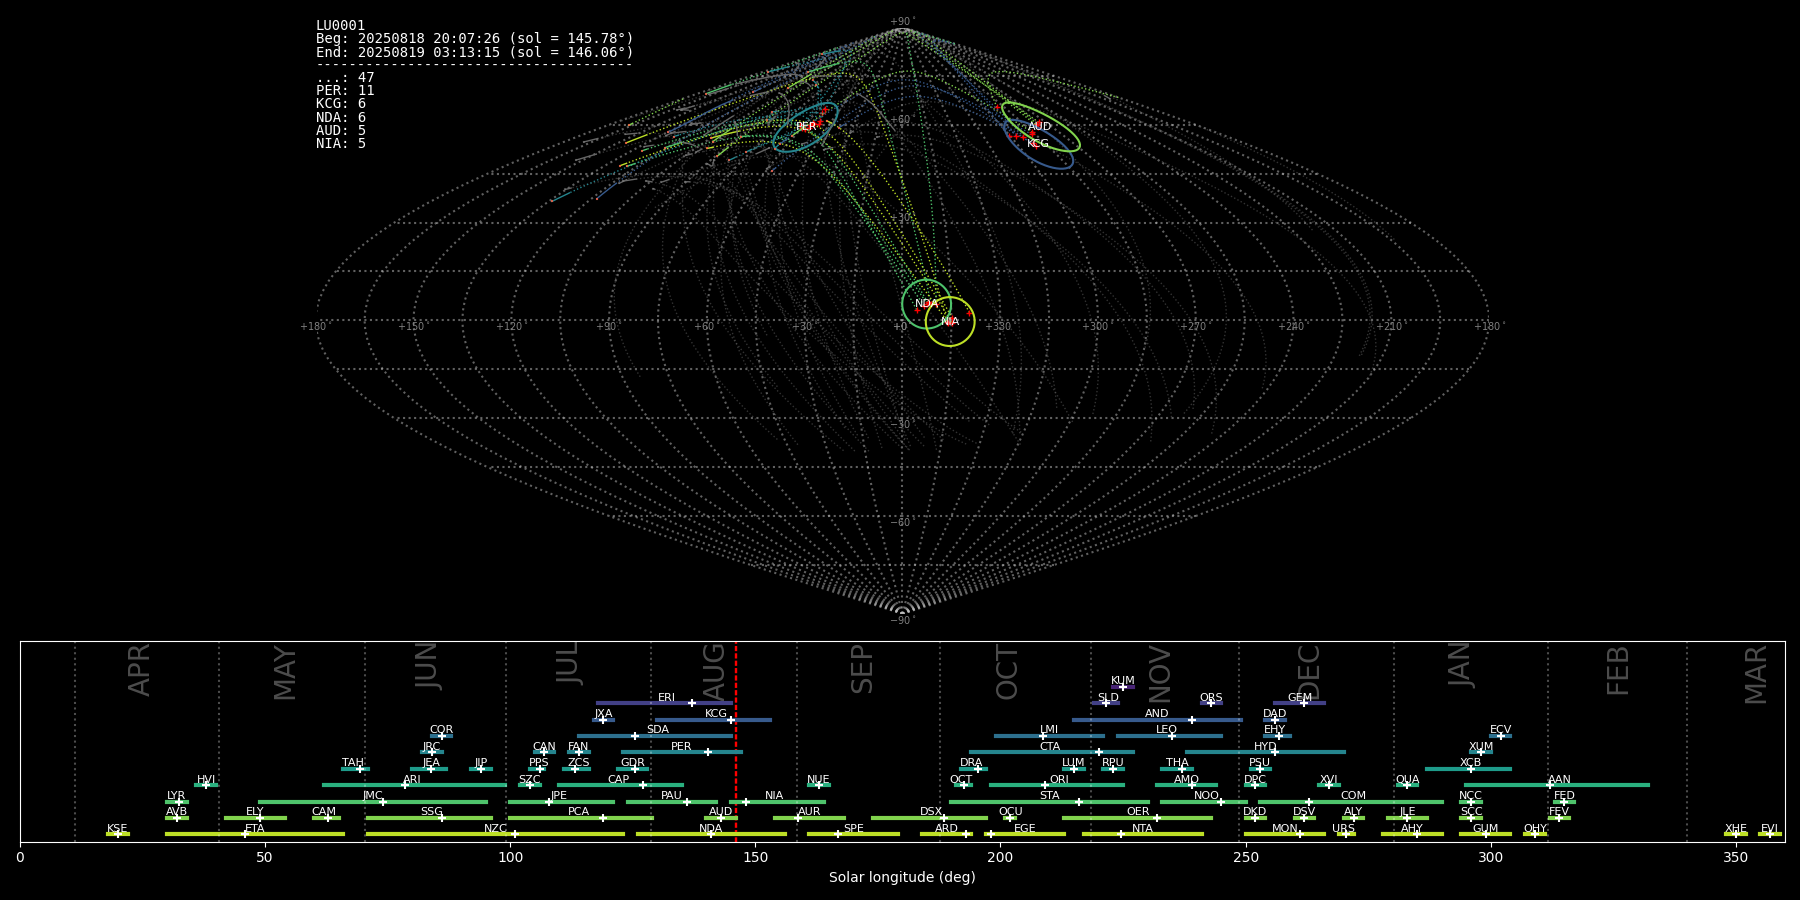Click the NZC shower label in timeline
1800x900 pixels.
496,829
